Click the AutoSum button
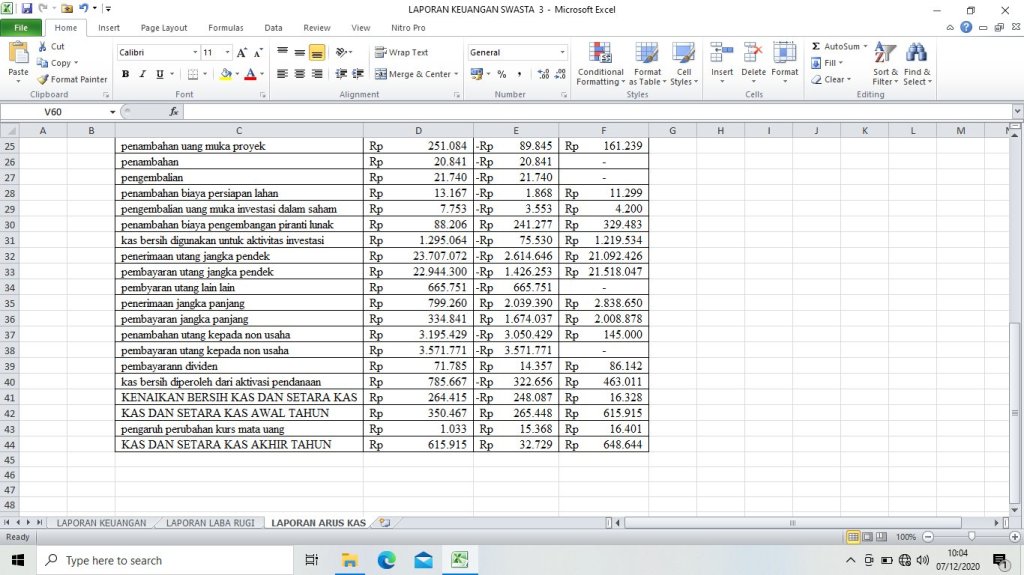The height and width of the screenshot is (575, 1024). tap(836, 47)
